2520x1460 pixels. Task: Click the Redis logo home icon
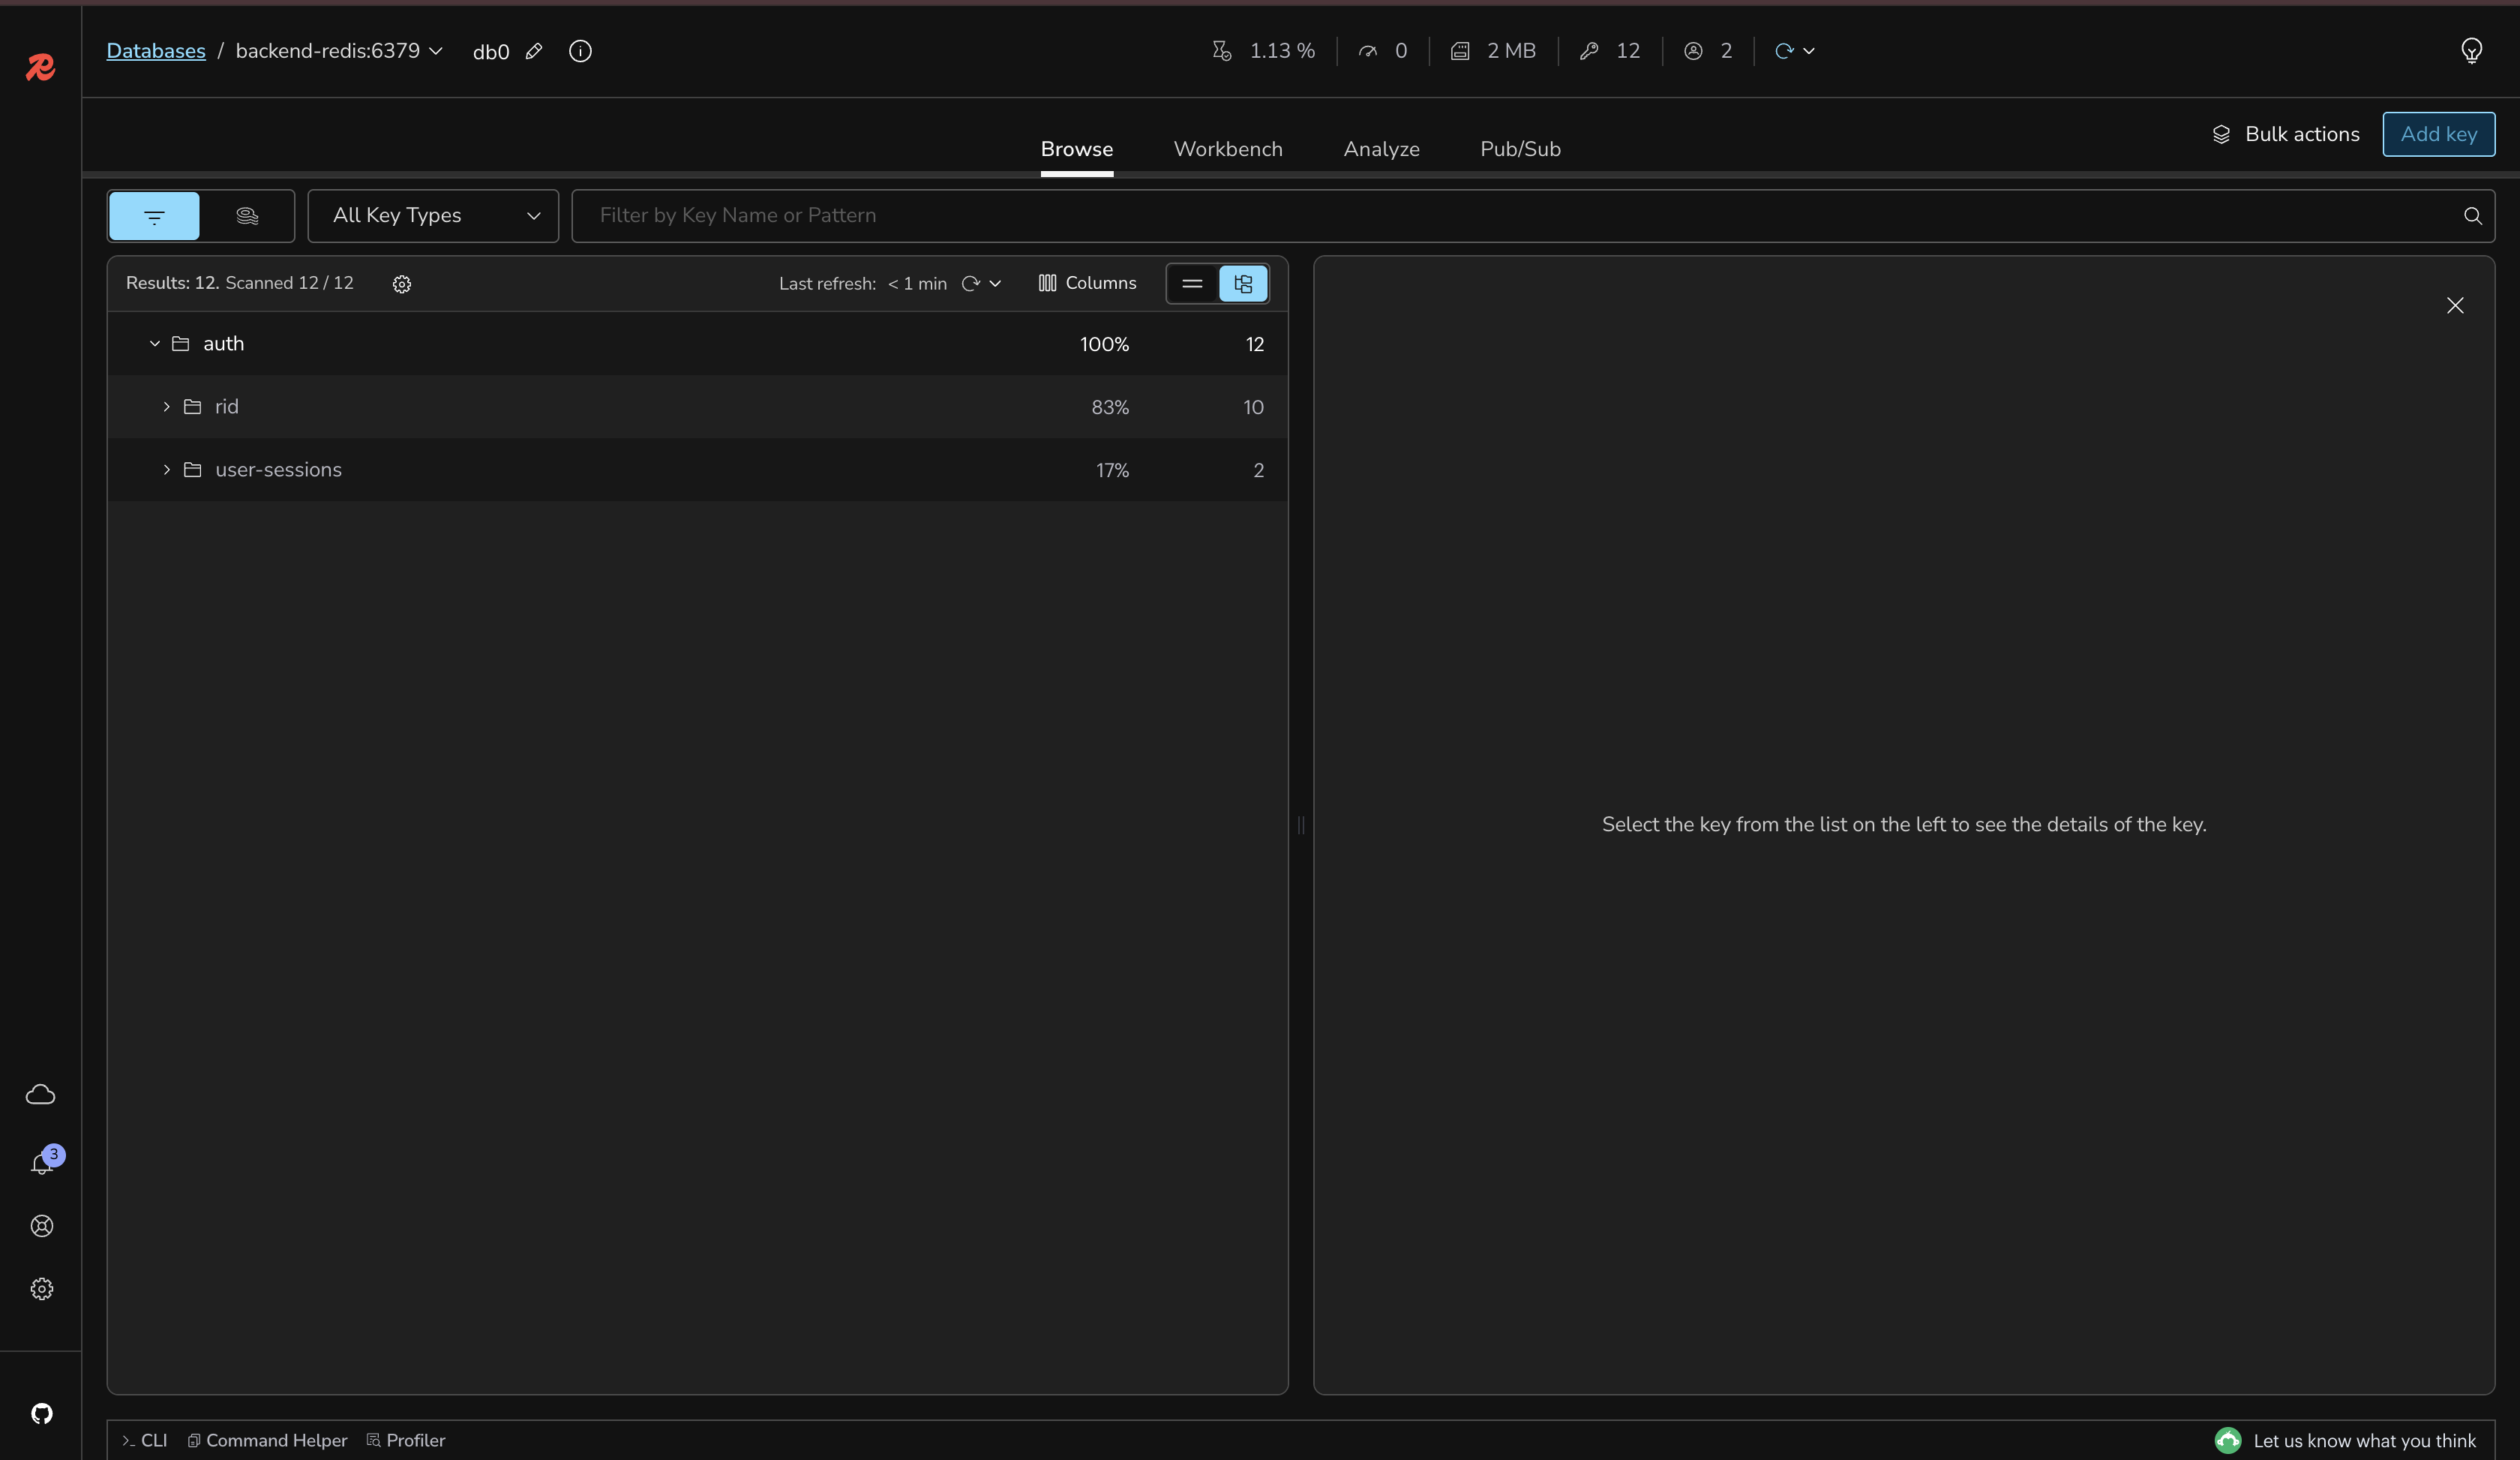click(40, 67)
